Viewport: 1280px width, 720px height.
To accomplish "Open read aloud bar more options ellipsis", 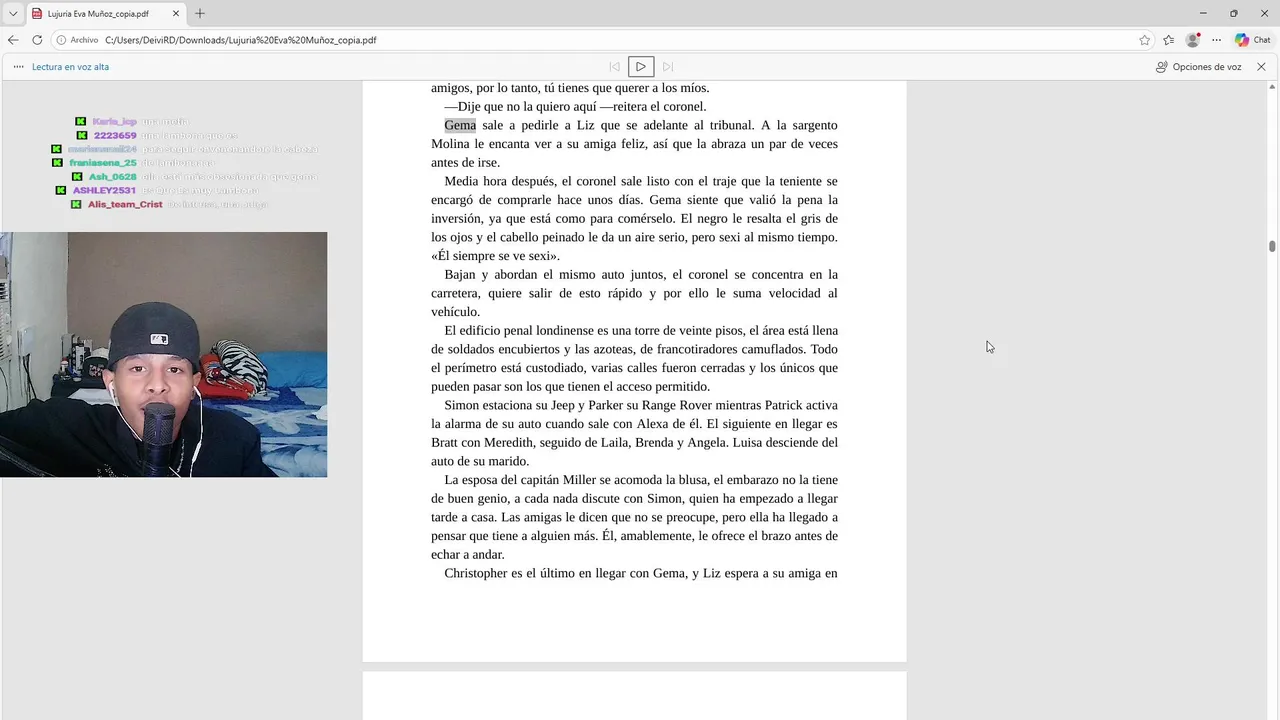I will [x=18, y=67].
